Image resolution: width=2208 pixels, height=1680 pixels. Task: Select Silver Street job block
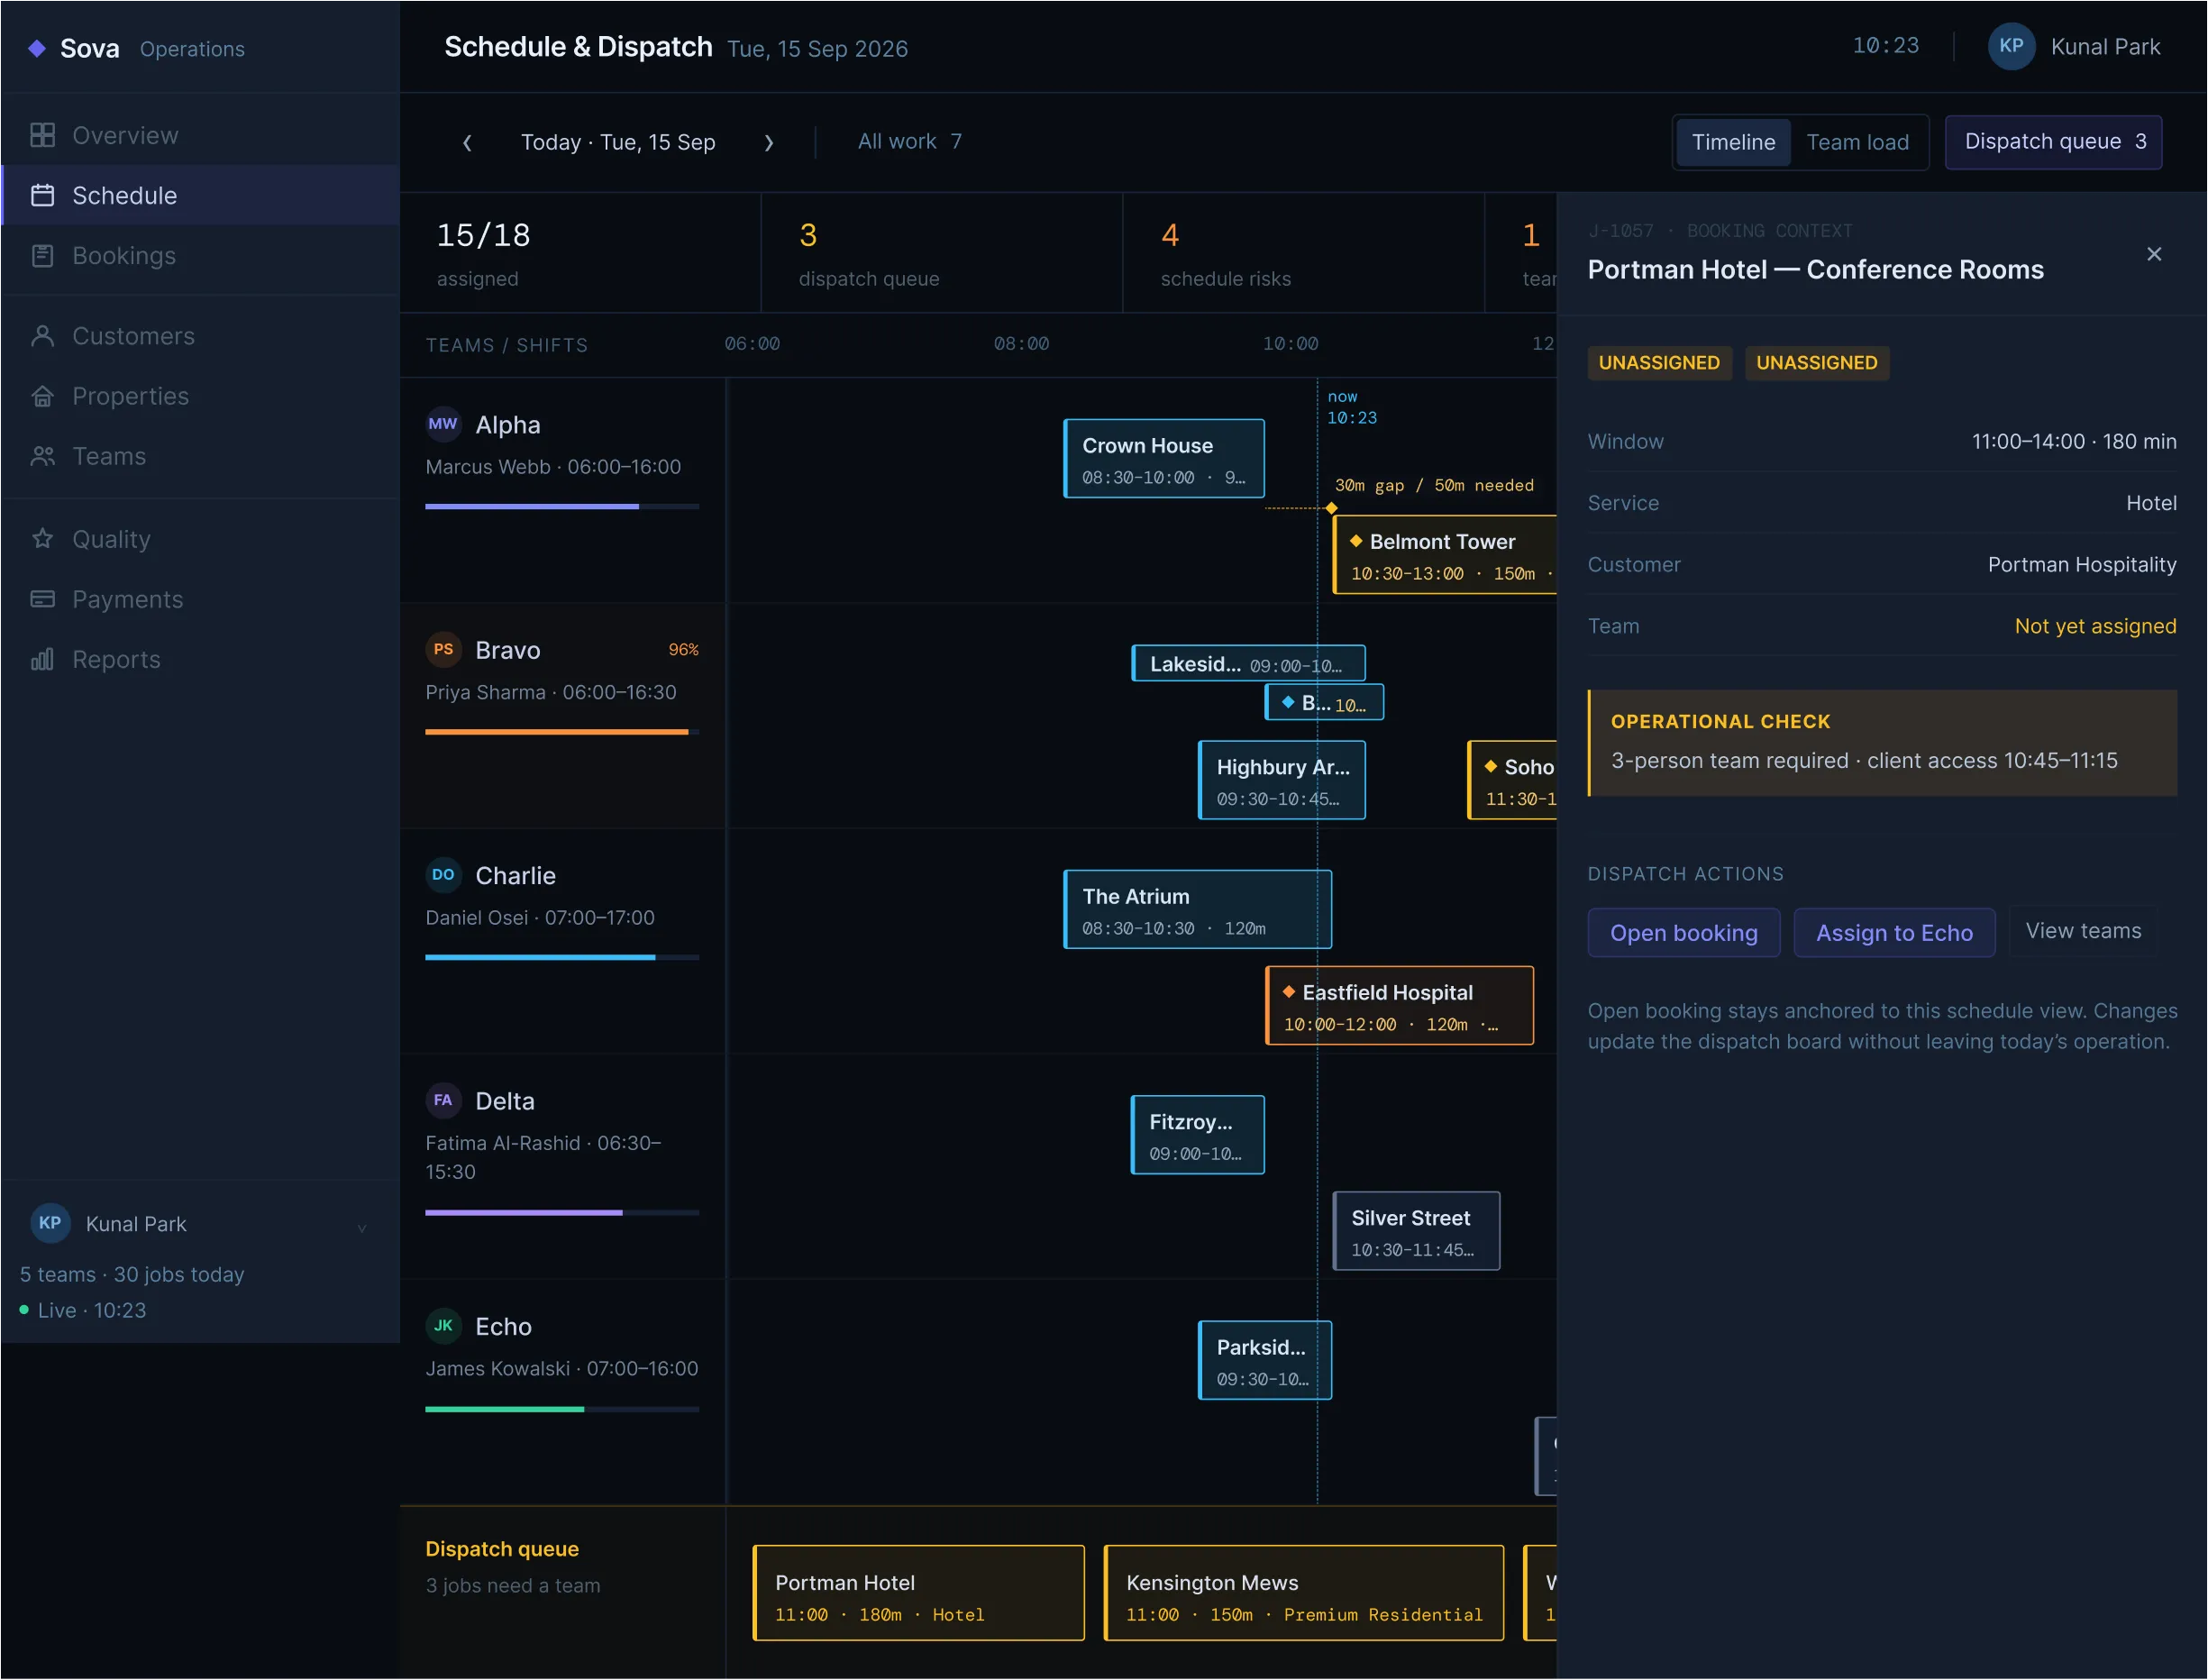(1416, 1232)
